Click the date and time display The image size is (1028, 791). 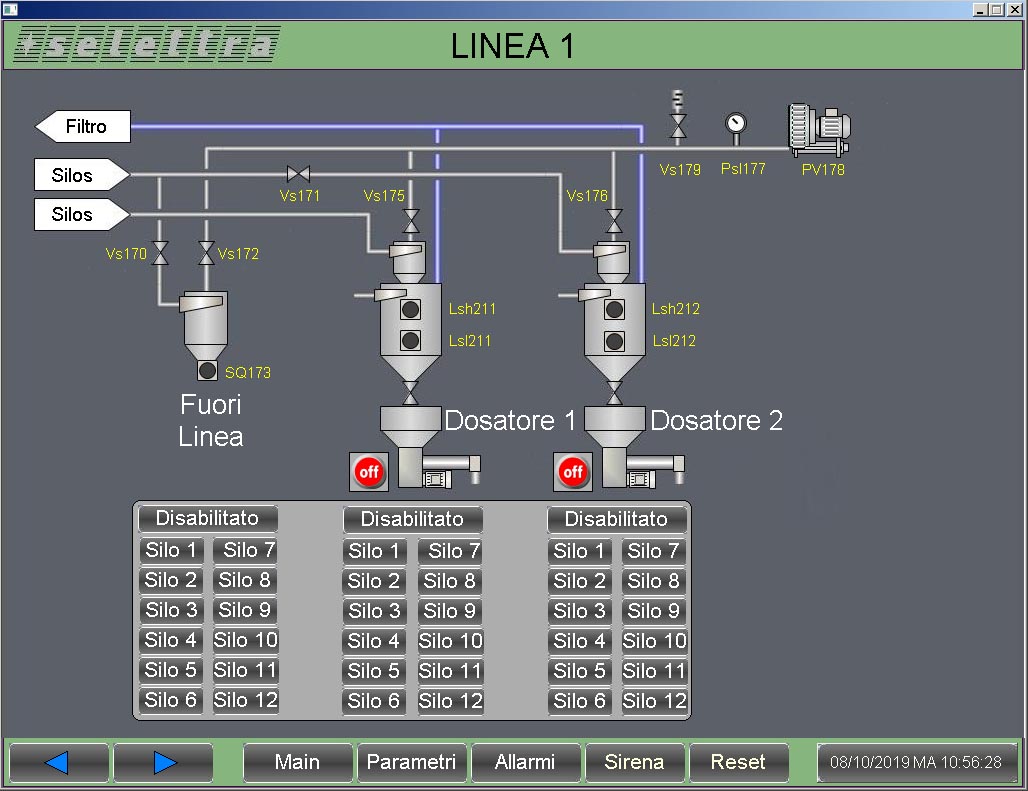click(x=917, y=762)
